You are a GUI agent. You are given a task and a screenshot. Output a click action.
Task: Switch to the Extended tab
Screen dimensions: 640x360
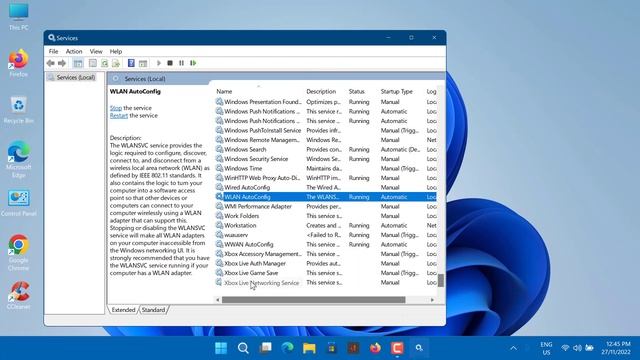[x=123, y=310]
